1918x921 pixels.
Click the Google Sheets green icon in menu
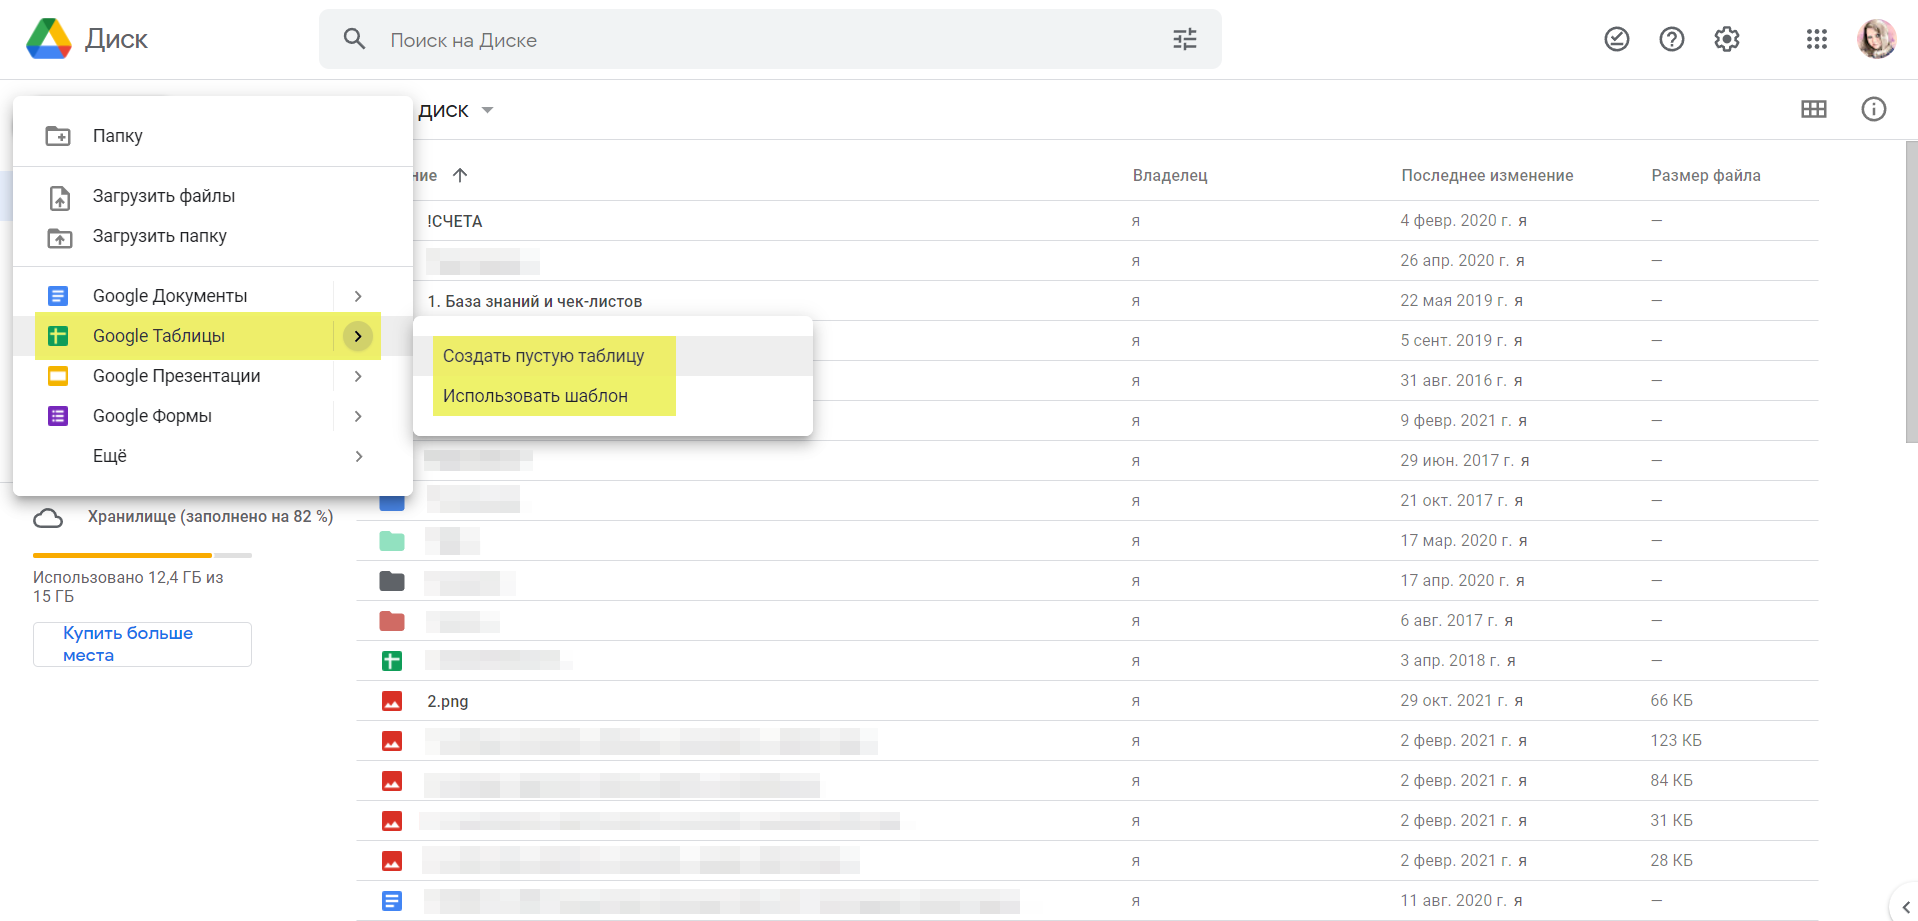pyautogui.click(x=58, y=336)
